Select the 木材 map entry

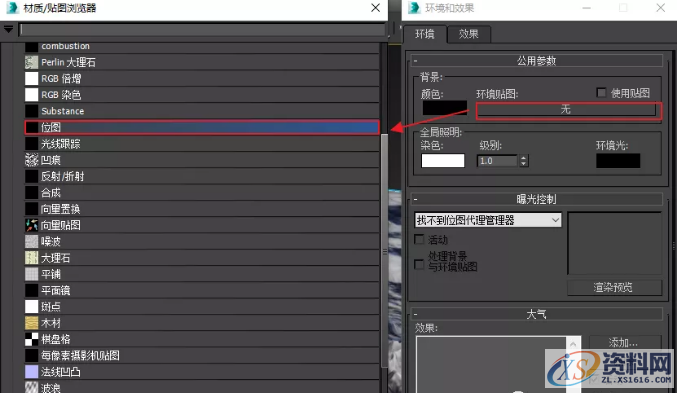point(202,323)
